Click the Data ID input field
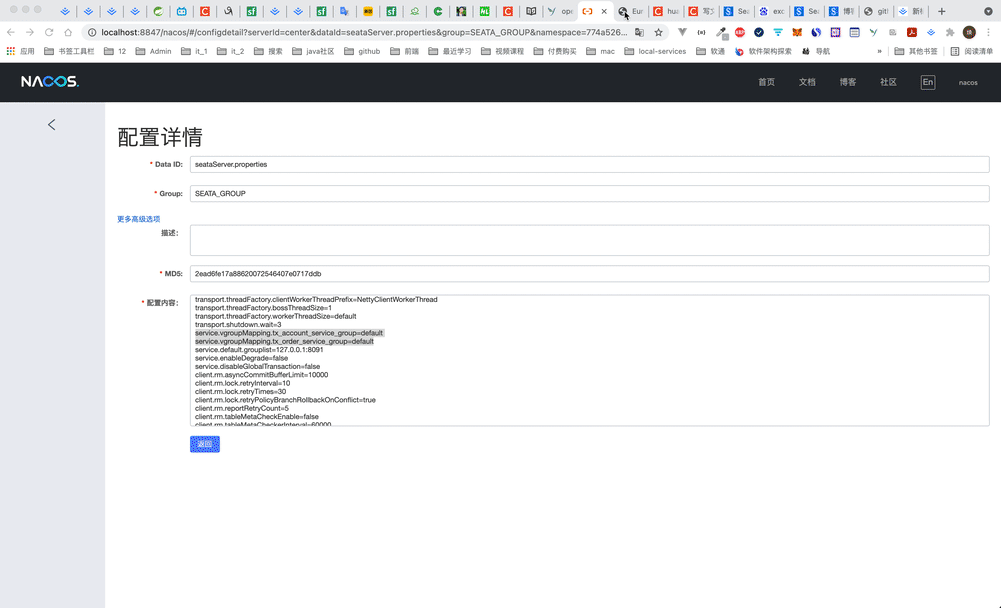This screenshot has width=1001, height=608. tap(589, 164)
